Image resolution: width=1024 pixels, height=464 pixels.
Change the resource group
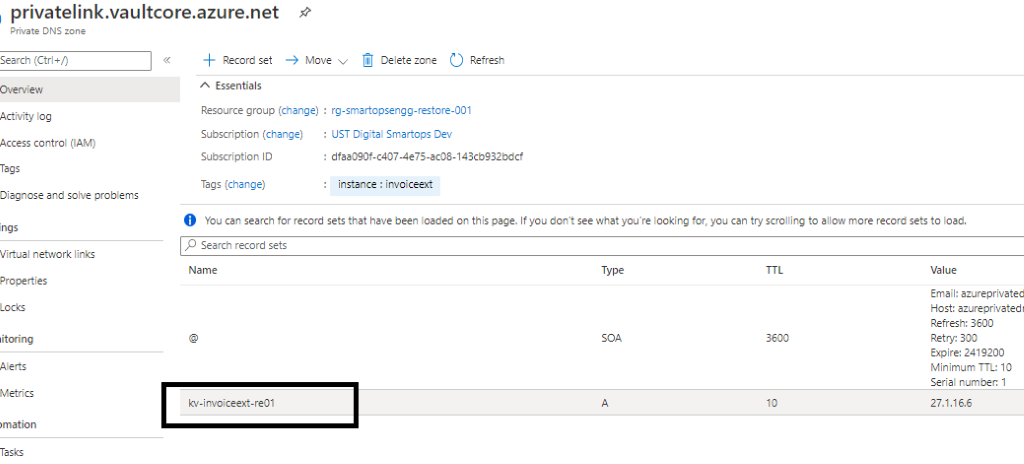298,110
